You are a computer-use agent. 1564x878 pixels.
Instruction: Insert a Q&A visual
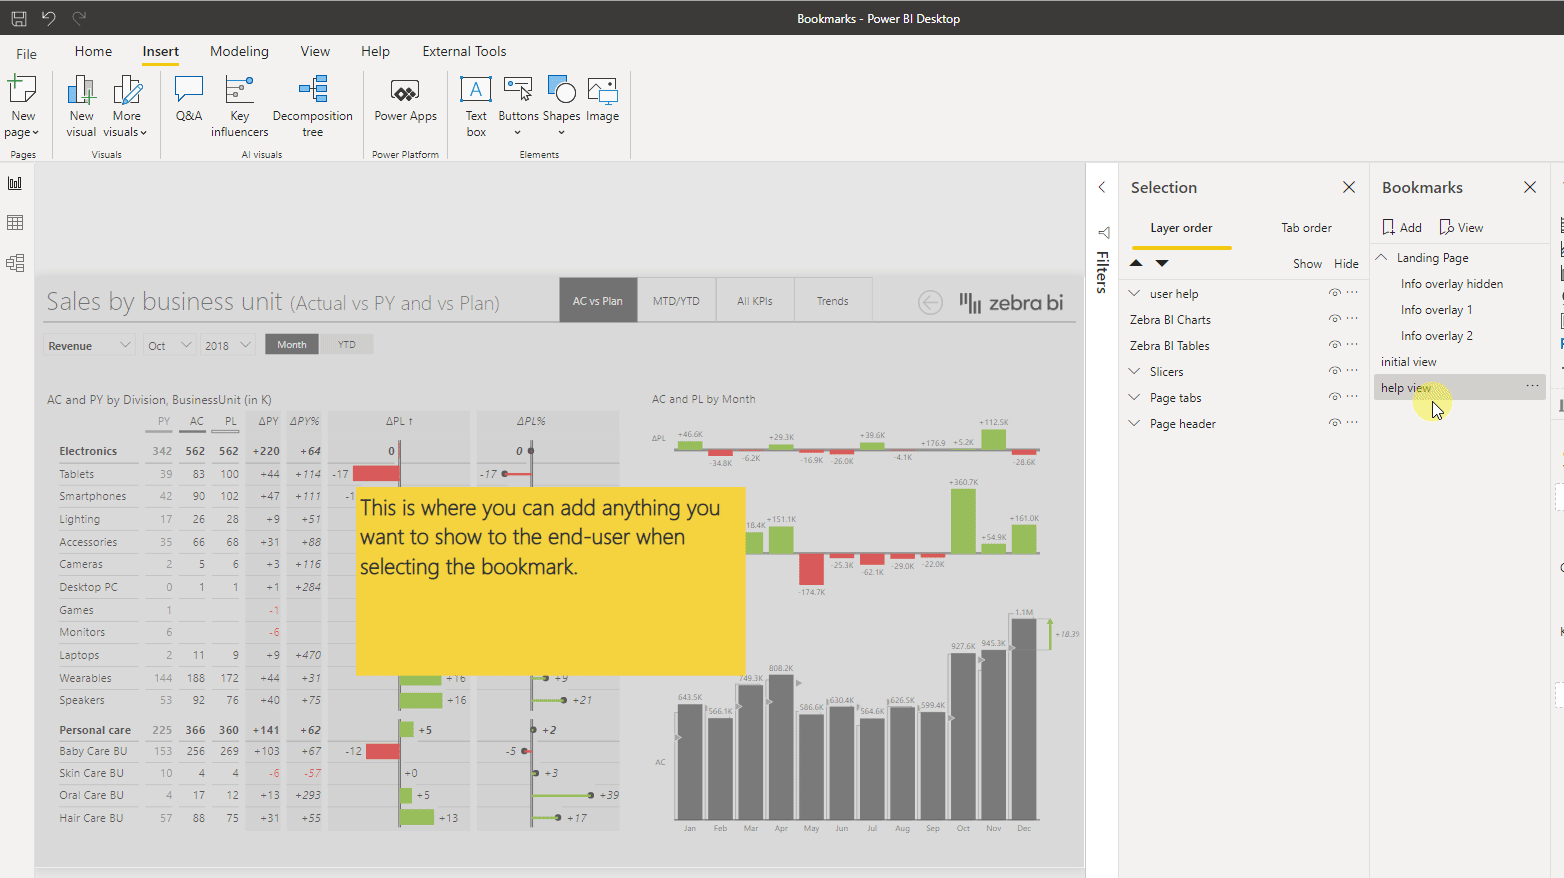189,100
